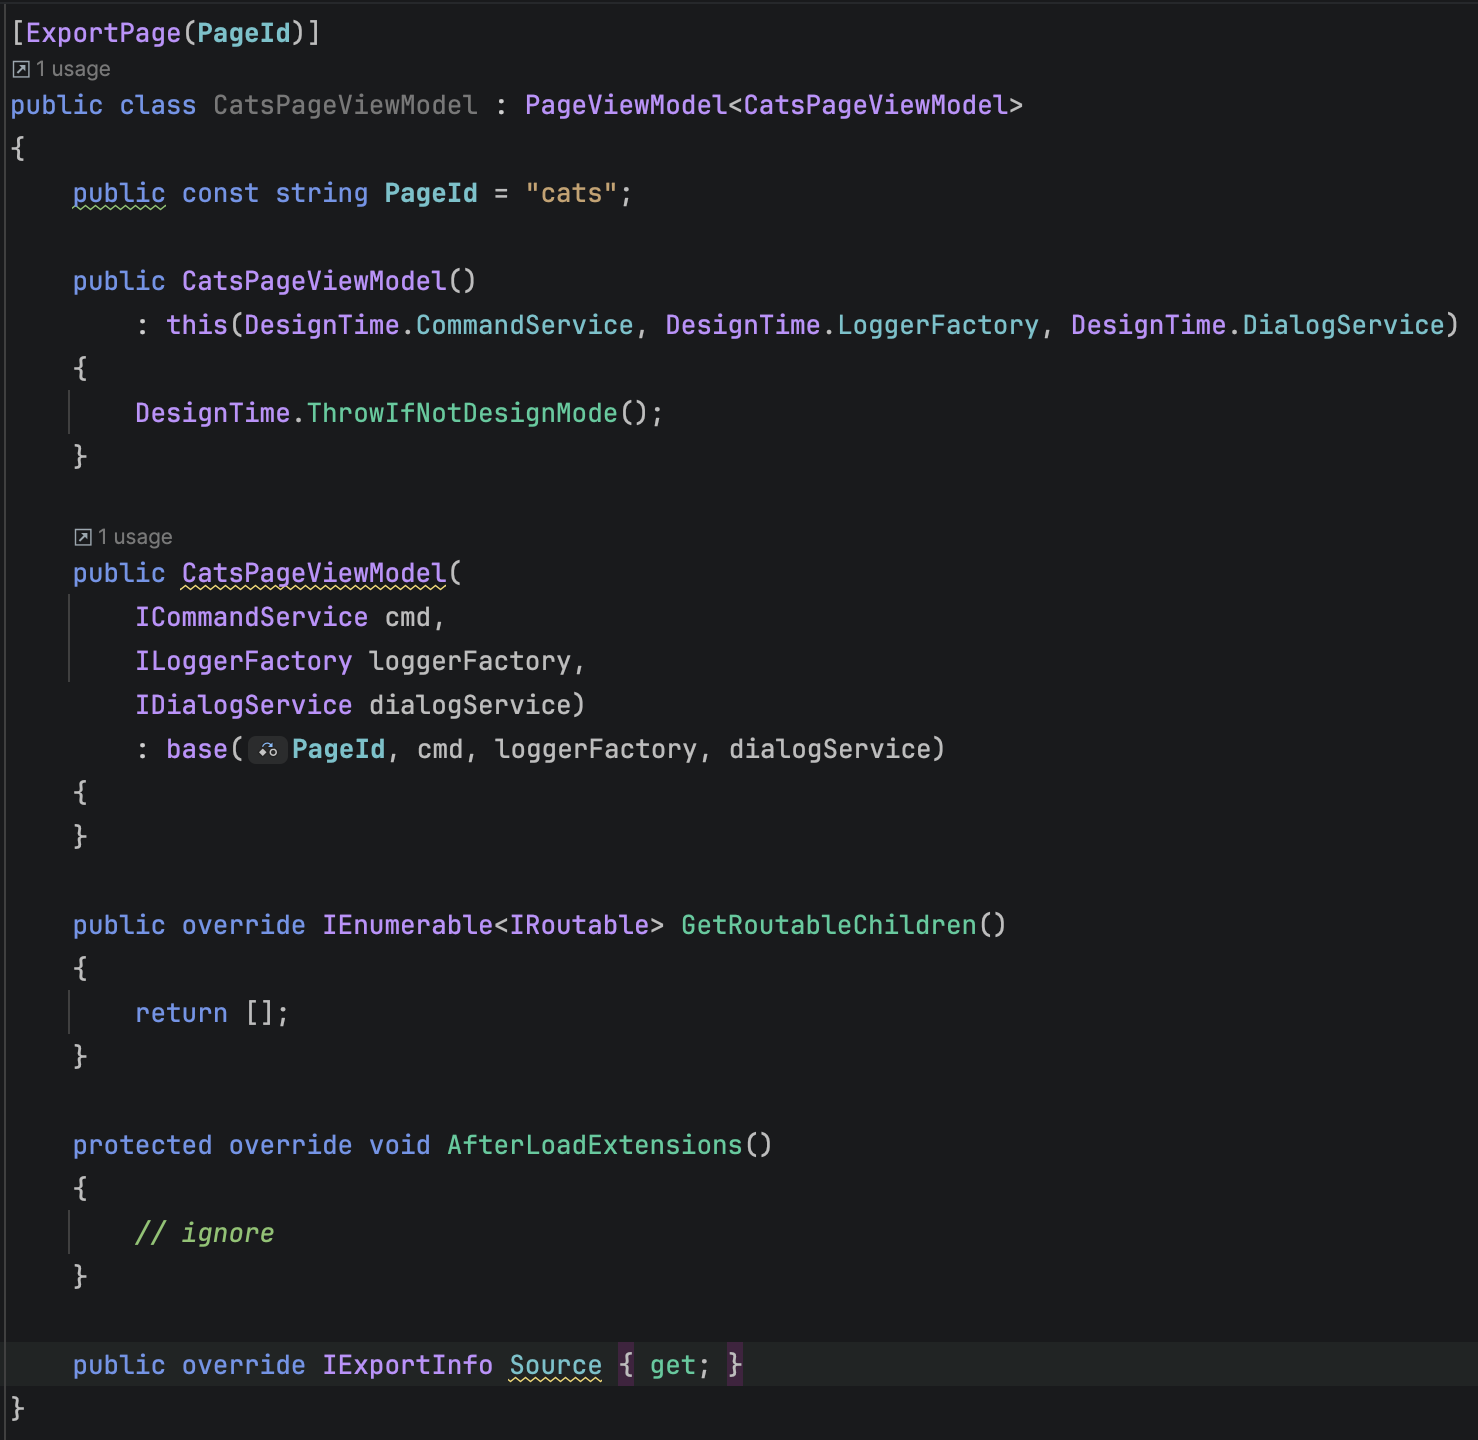
Task: Click the underlined CatsPageViewModel constructor name
Action: [x=313, y=573]
